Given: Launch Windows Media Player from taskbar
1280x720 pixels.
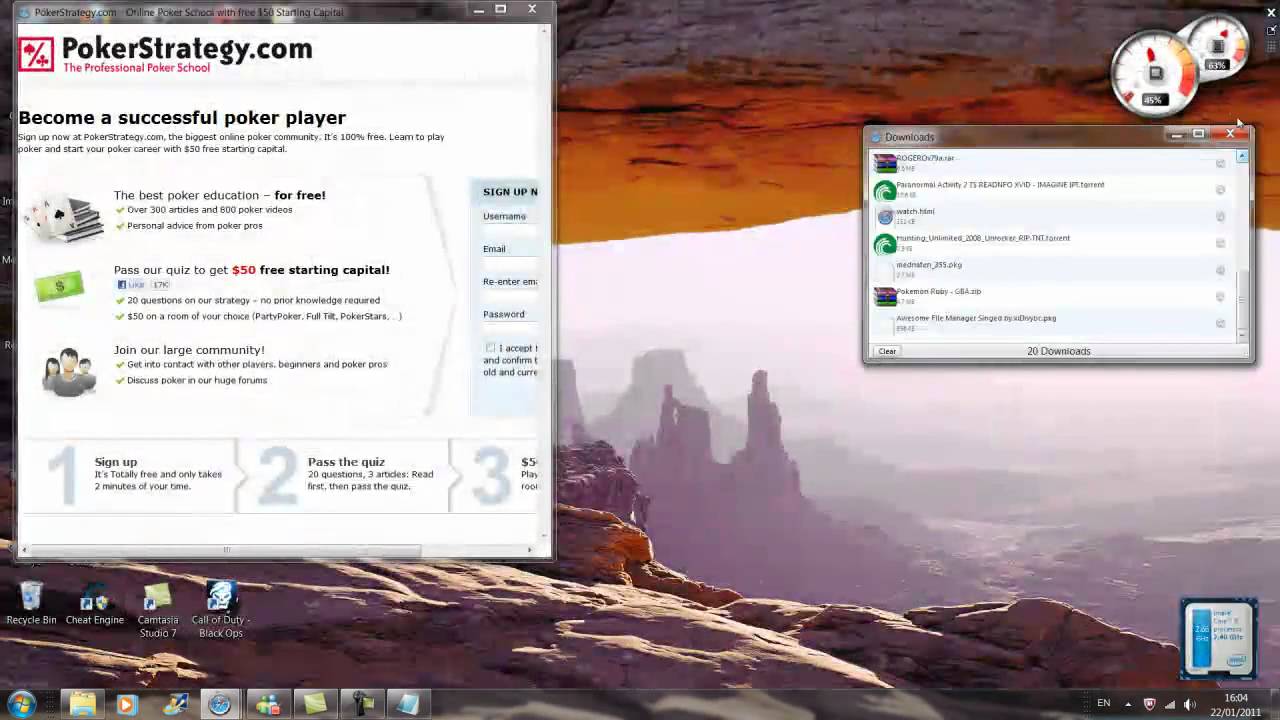Looking at the screenshot, I should point(126,704).
